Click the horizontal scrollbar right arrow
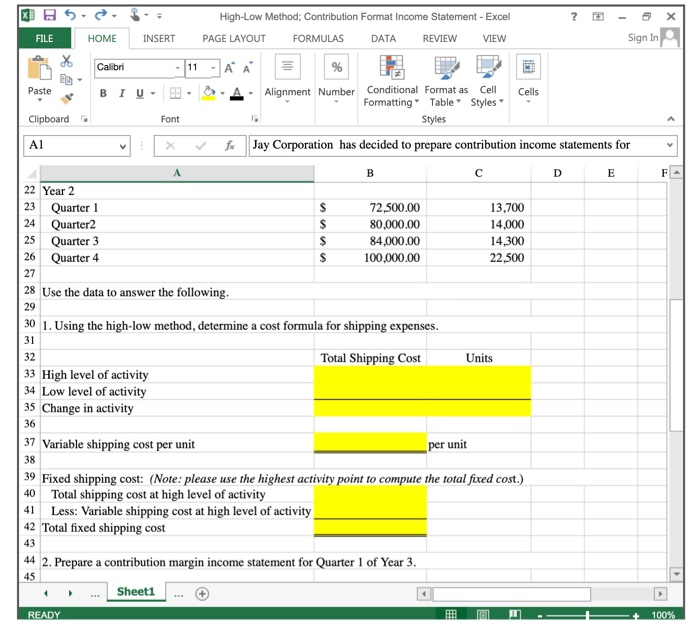This screenshot has width=700, height=625. point(660,594)
